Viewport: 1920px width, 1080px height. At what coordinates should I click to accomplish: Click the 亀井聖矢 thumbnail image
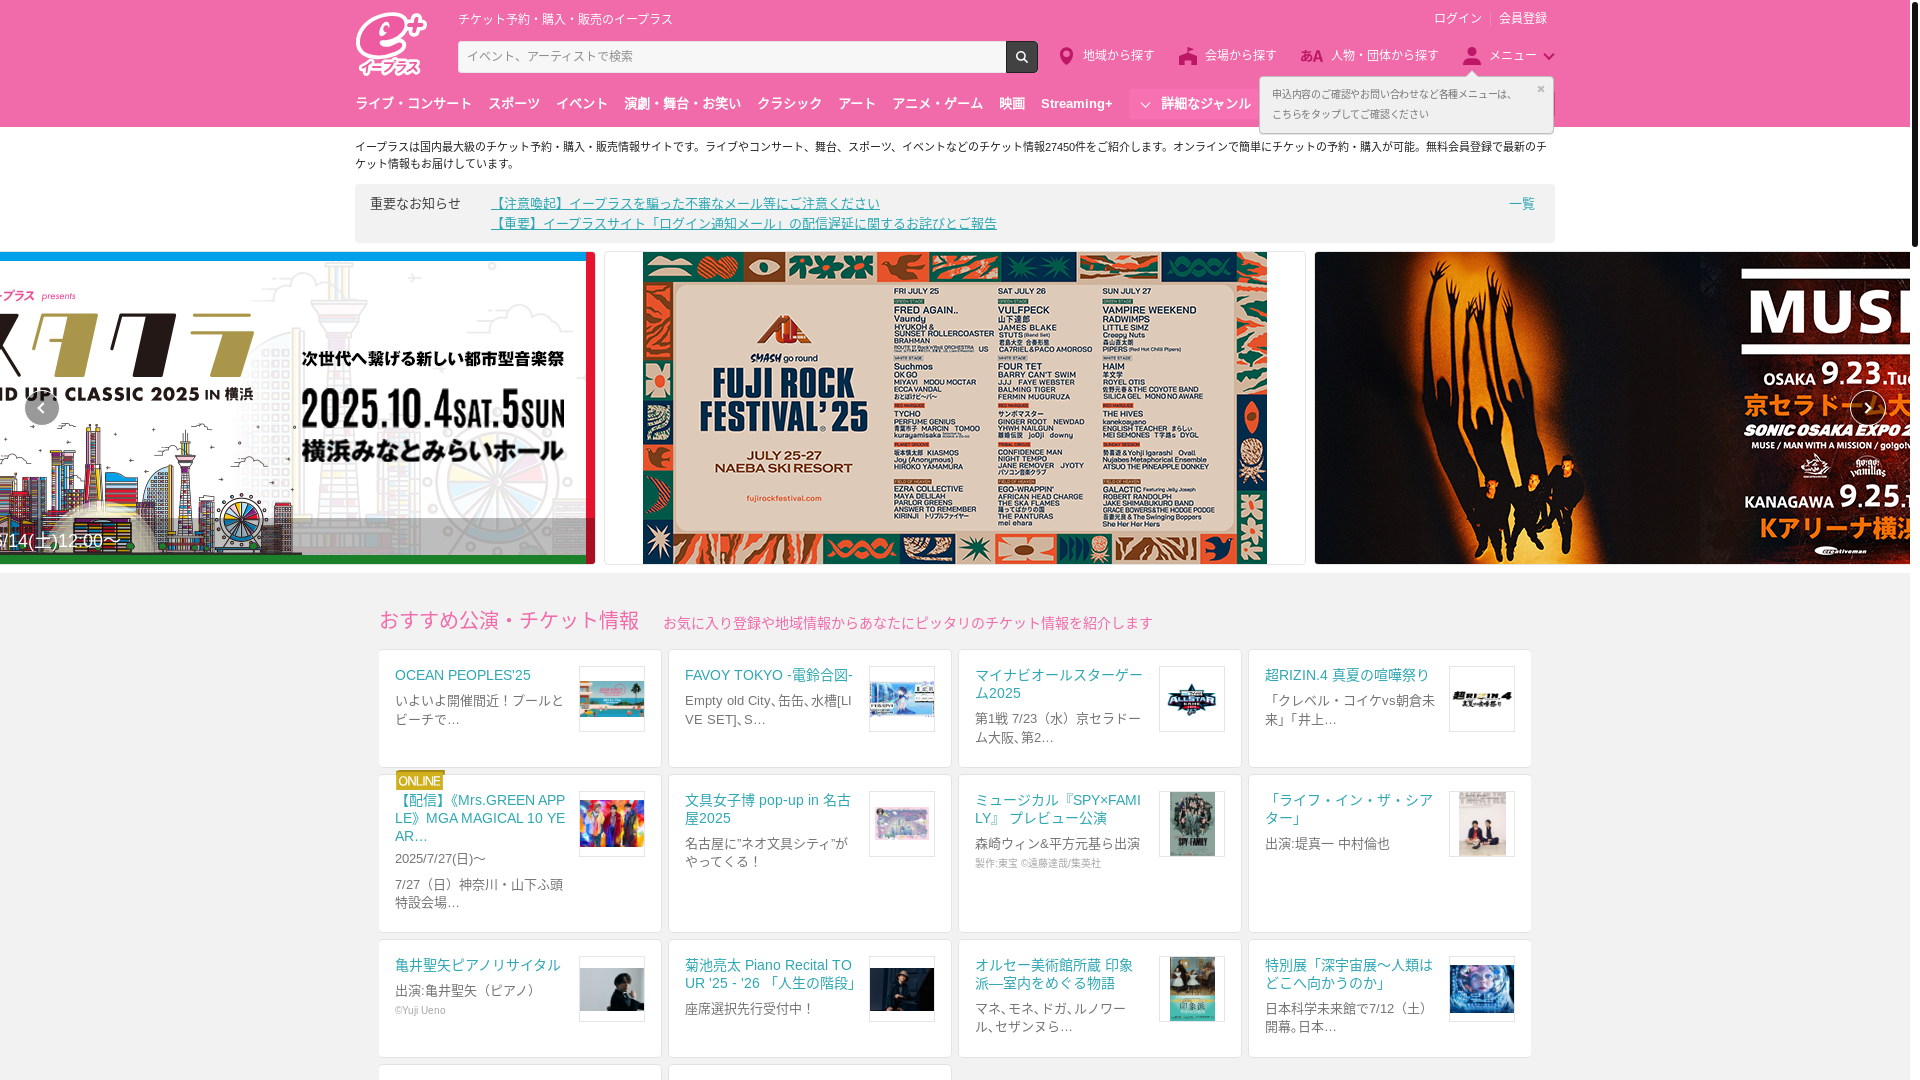click(612, 989)
